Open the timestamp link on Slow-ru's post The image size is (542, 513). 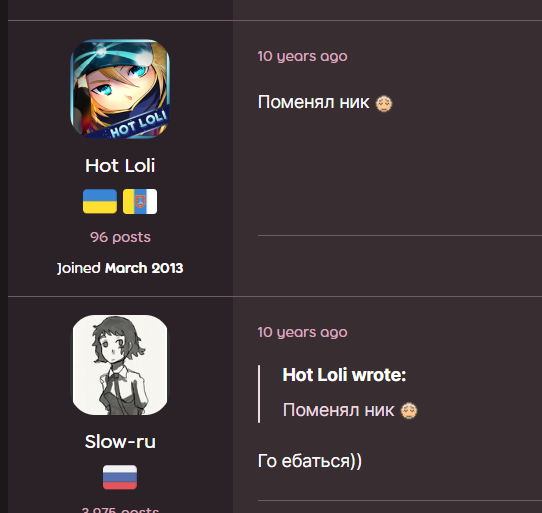[302, 332]
